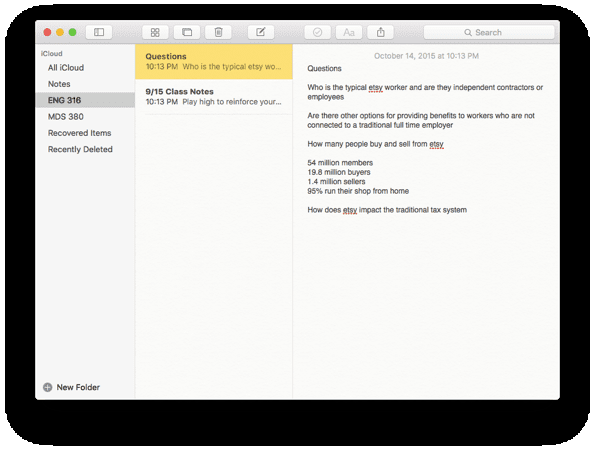This screenshot has width=595, height=450.
Task: Click the New Folder button
Action: (72, 387)
